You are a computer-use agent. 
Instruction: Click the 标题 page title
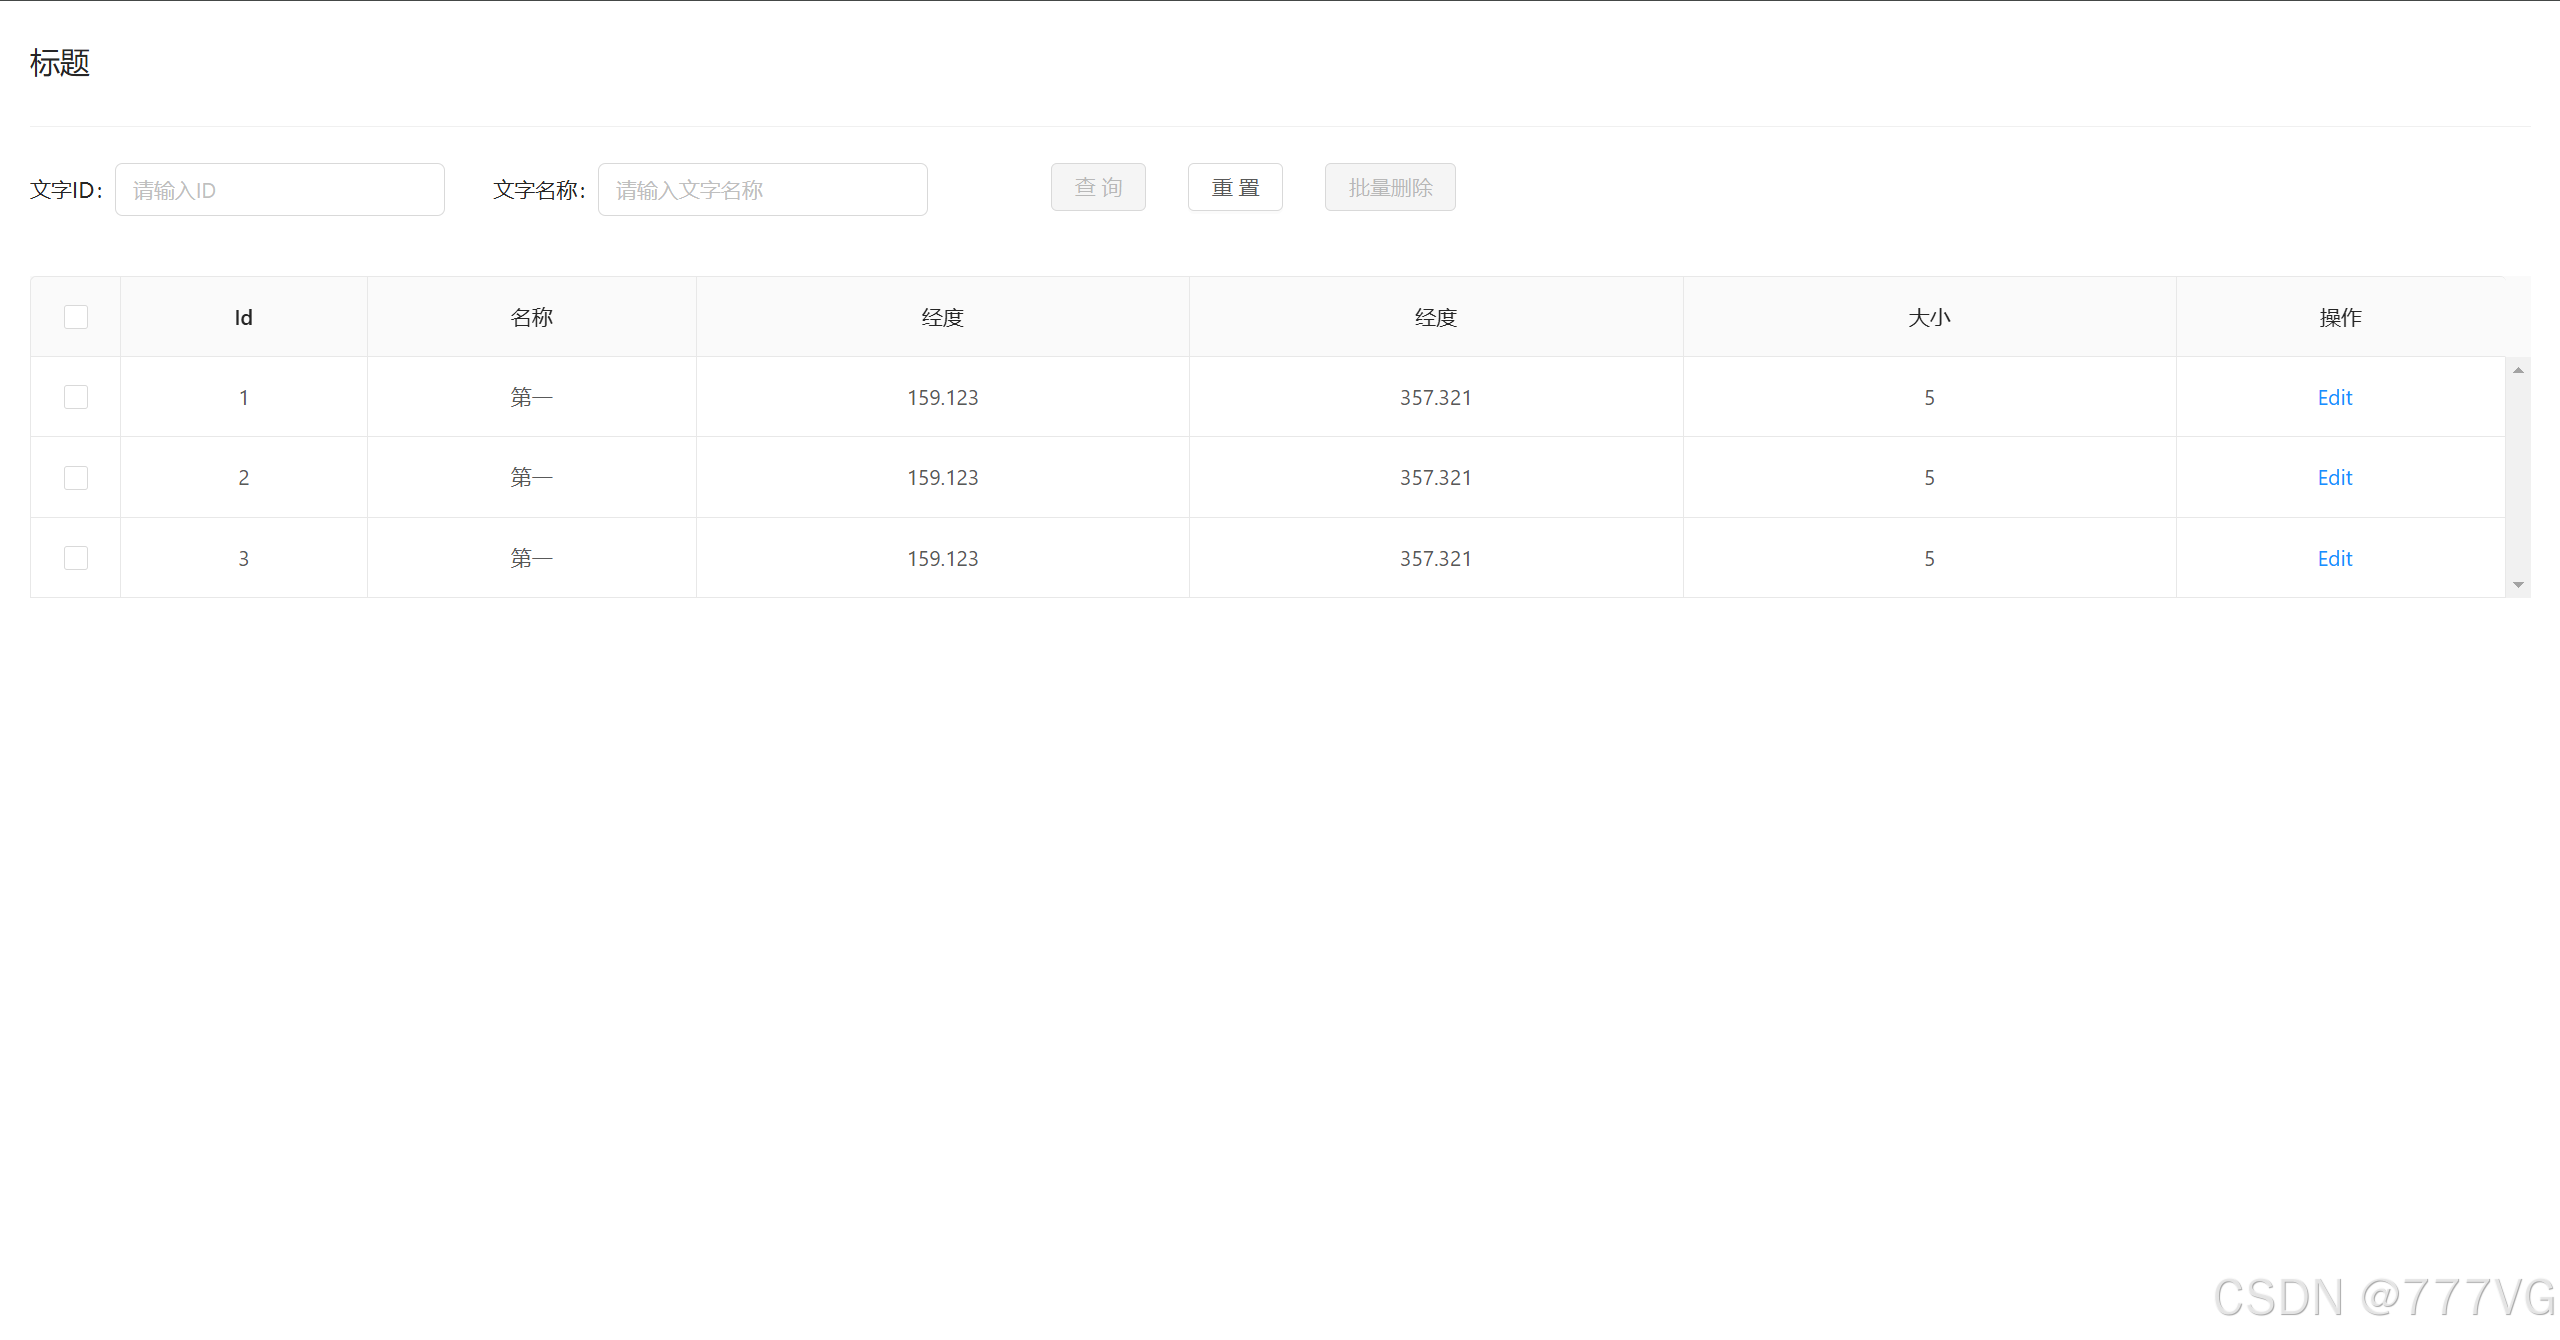(x=59, y=63)
